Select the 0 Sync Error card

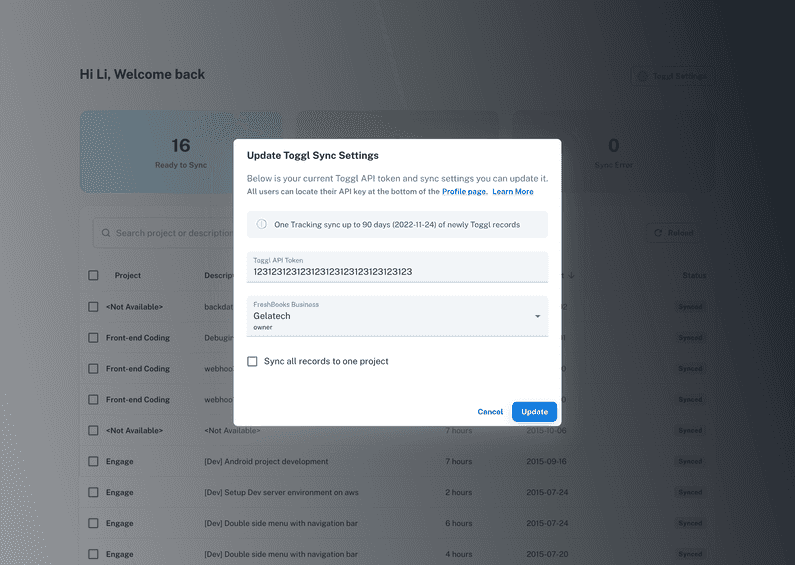pyautogui.click(x=613, y=152)
